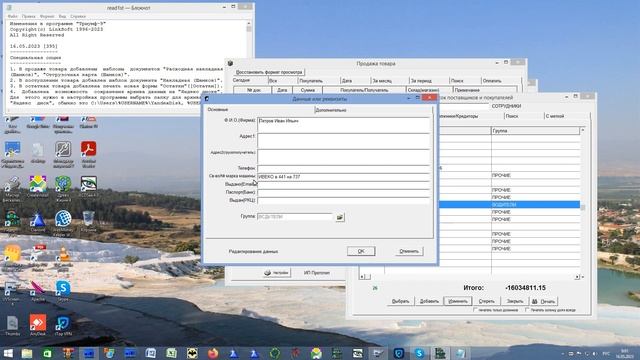Enable first checkbox under Стереть button
This screenshot has height=360, width=640.
pos(476,310)
